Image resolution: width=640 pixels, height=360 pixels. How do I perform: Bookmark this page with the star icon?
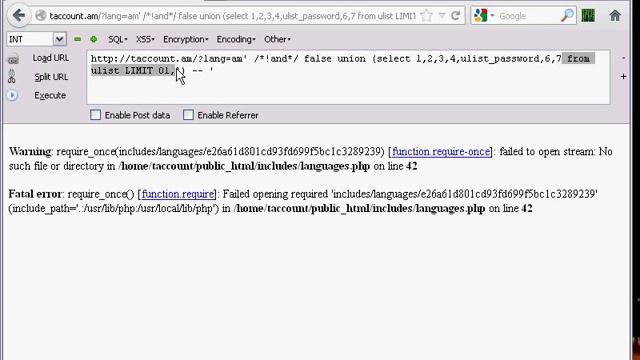click(x=427, y=16)
